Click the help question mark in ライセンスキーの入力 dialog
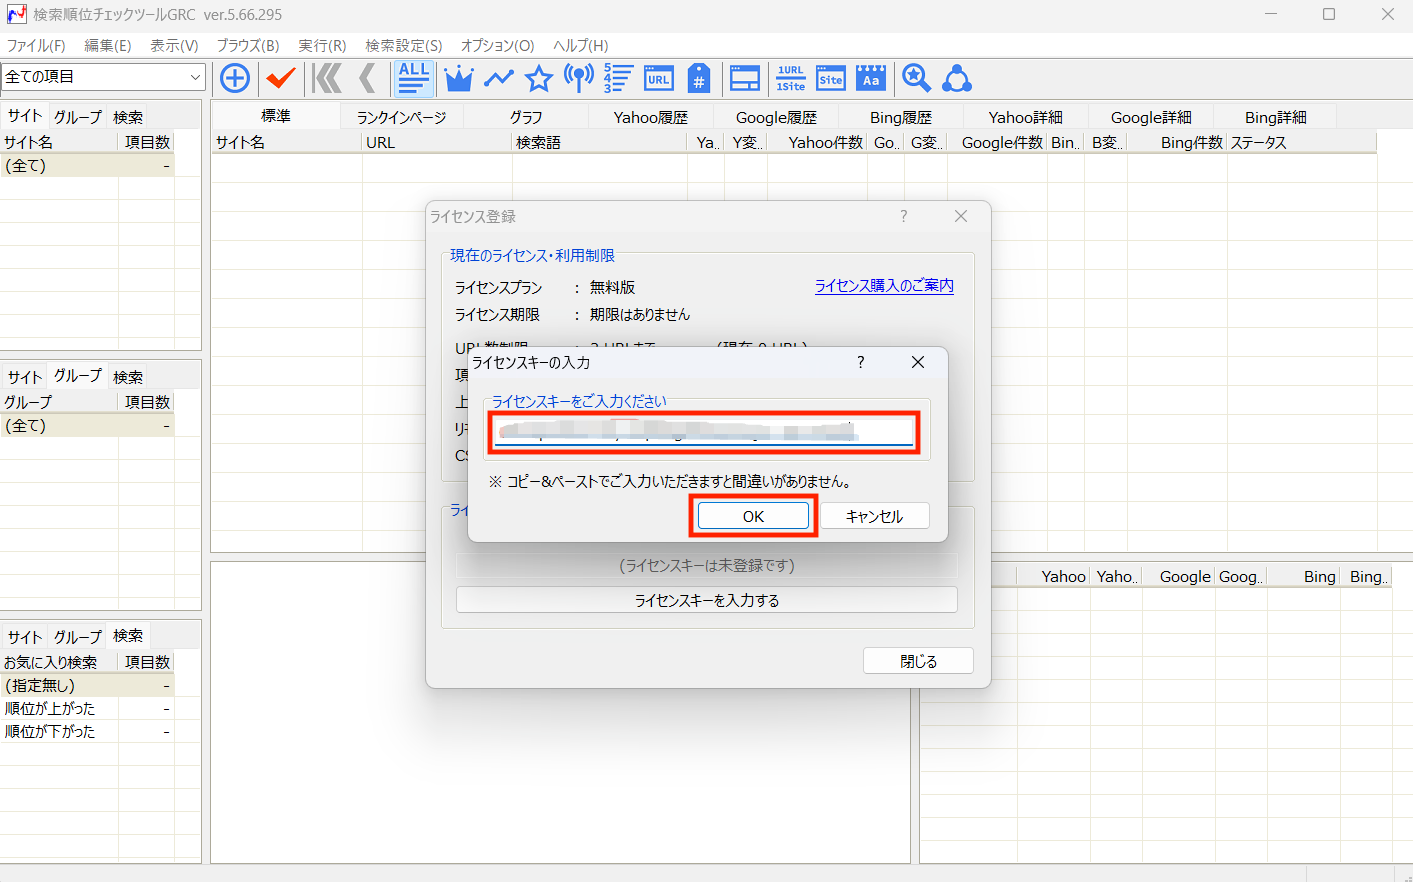The image size is (1413, 882). click(860, 362)
